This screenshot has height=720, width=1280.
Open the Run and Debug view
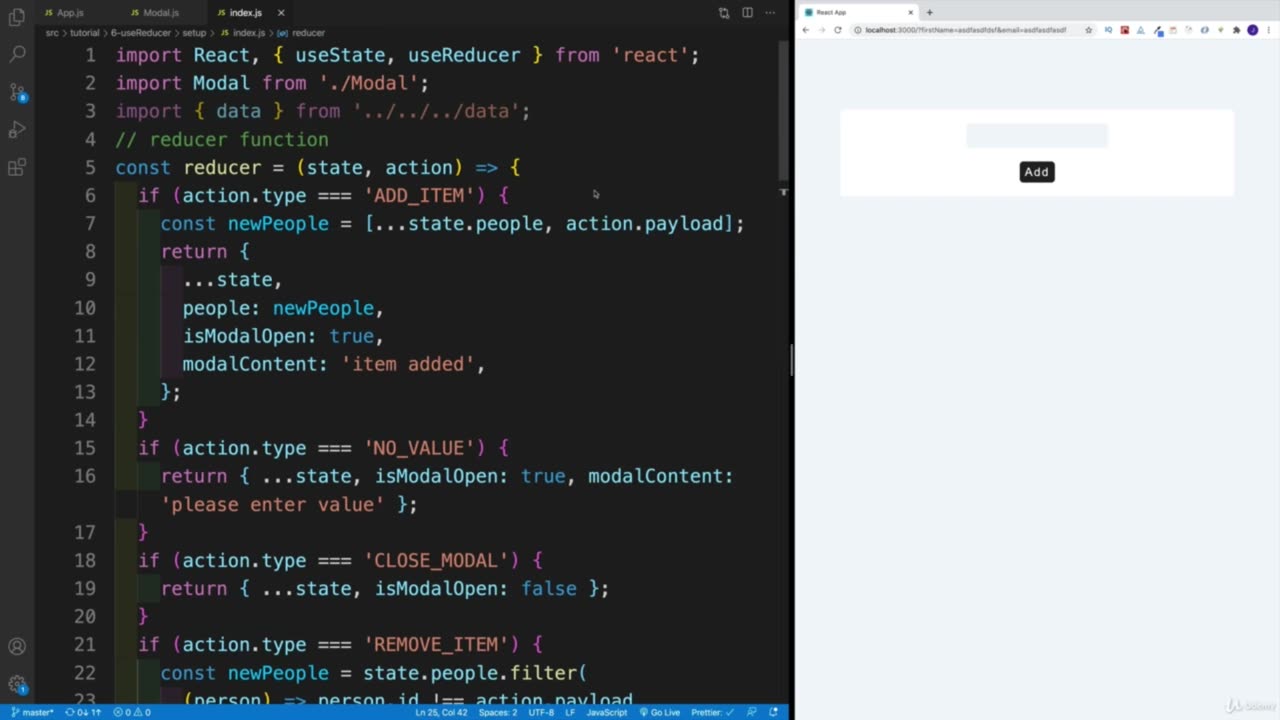pos(17,130)
